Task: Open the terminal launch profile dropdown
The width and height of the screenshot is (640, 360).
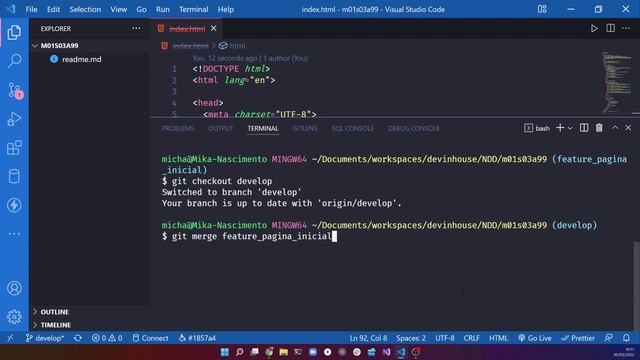Action: (570, 128)
